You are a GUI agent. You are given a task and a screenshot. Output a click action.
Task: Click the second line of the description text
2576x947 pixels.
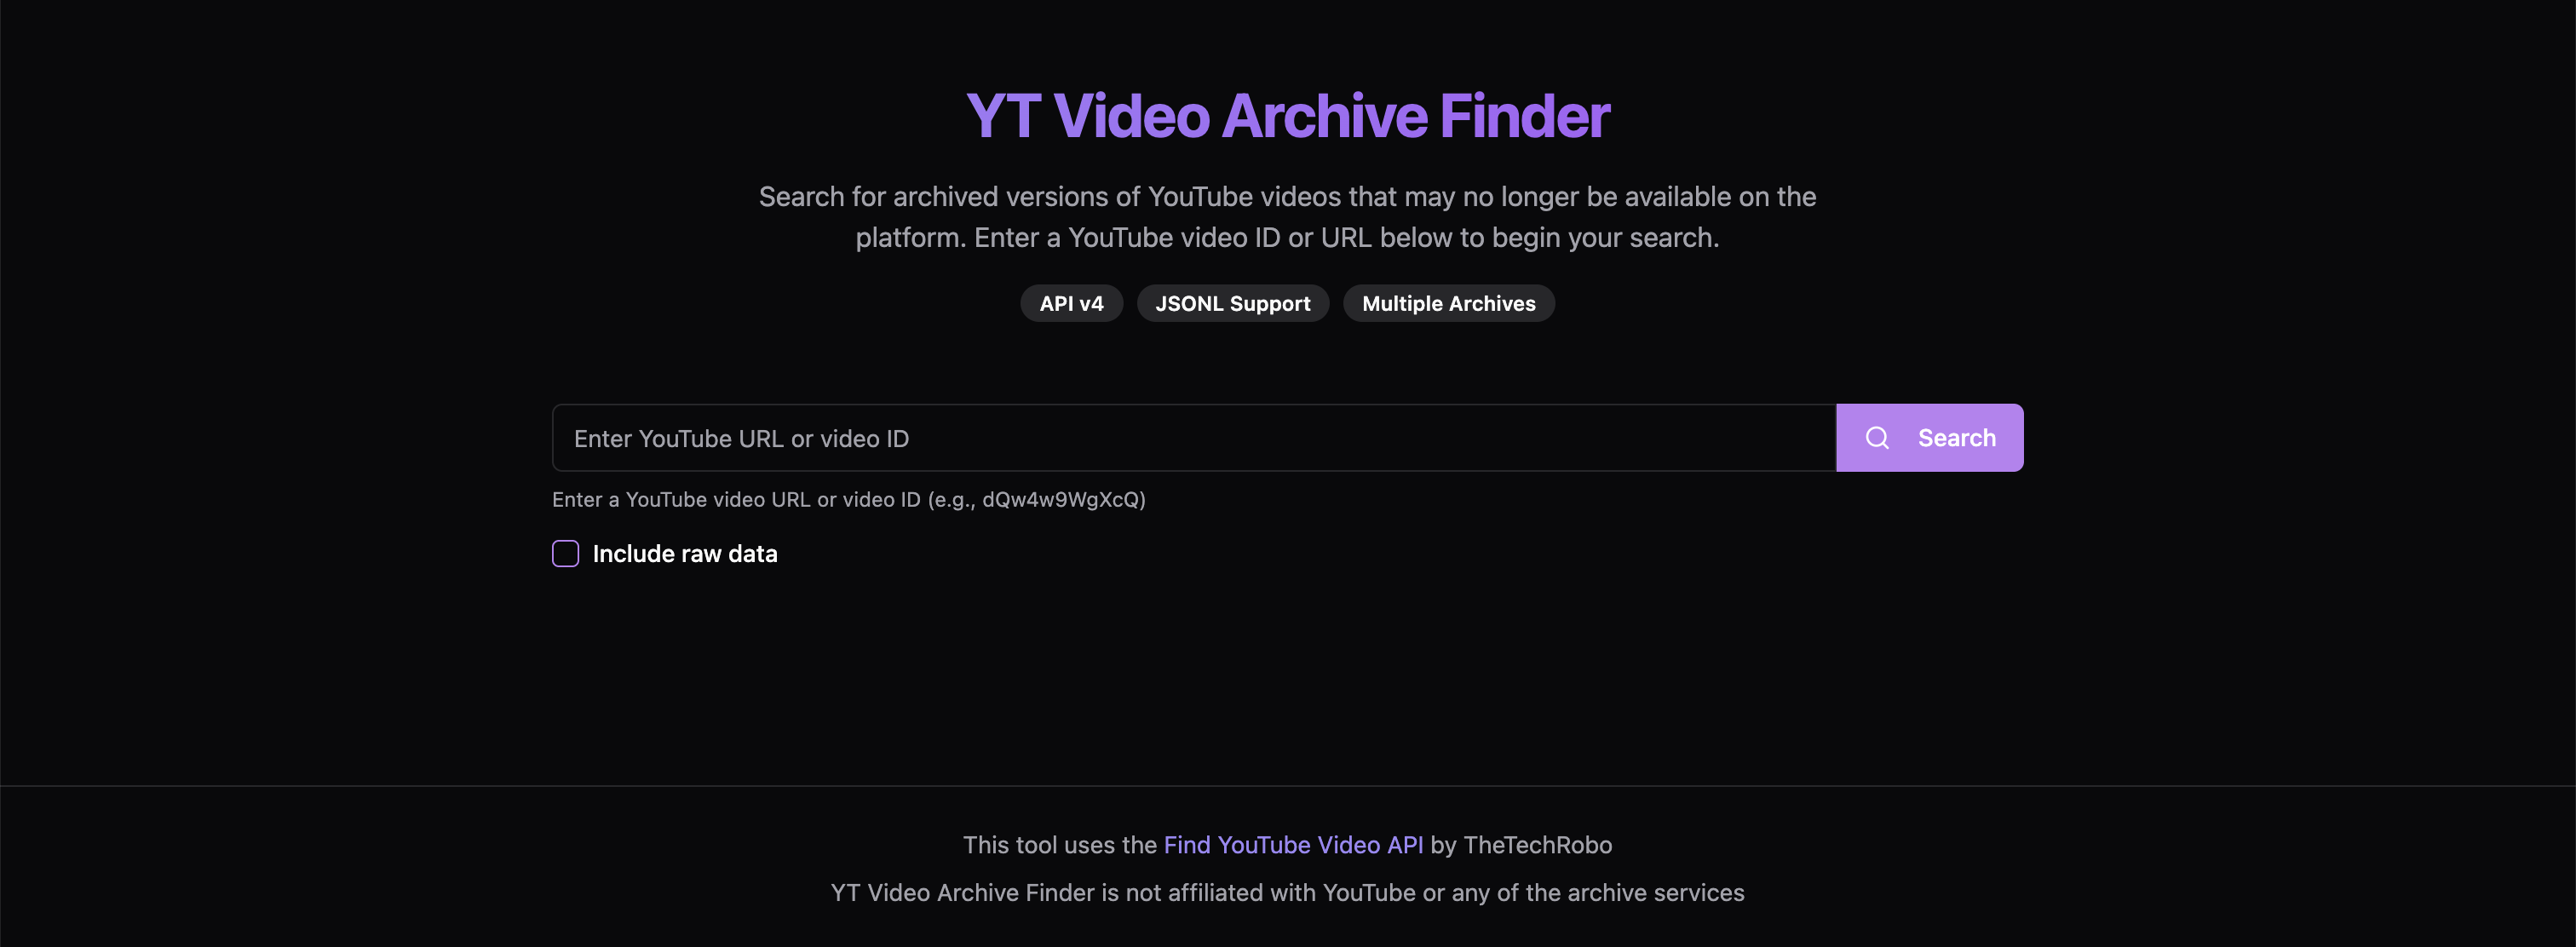[x=1287, y=238]
